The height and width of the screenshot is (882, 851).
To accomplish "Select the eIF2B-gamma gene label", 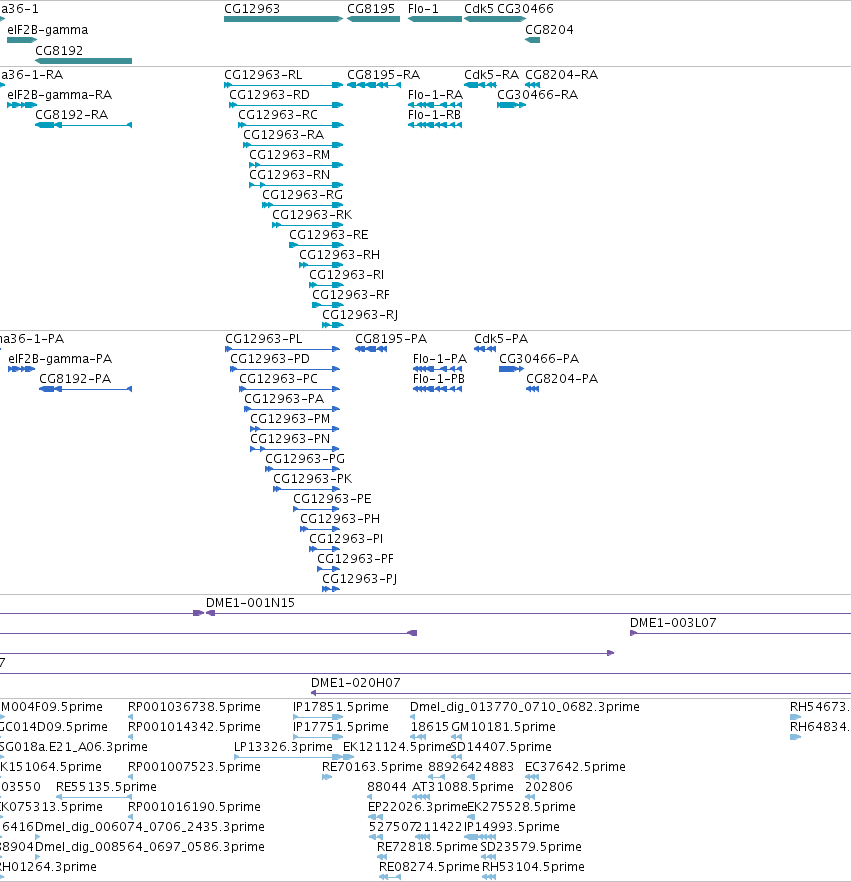I will (x=47, y=29).
